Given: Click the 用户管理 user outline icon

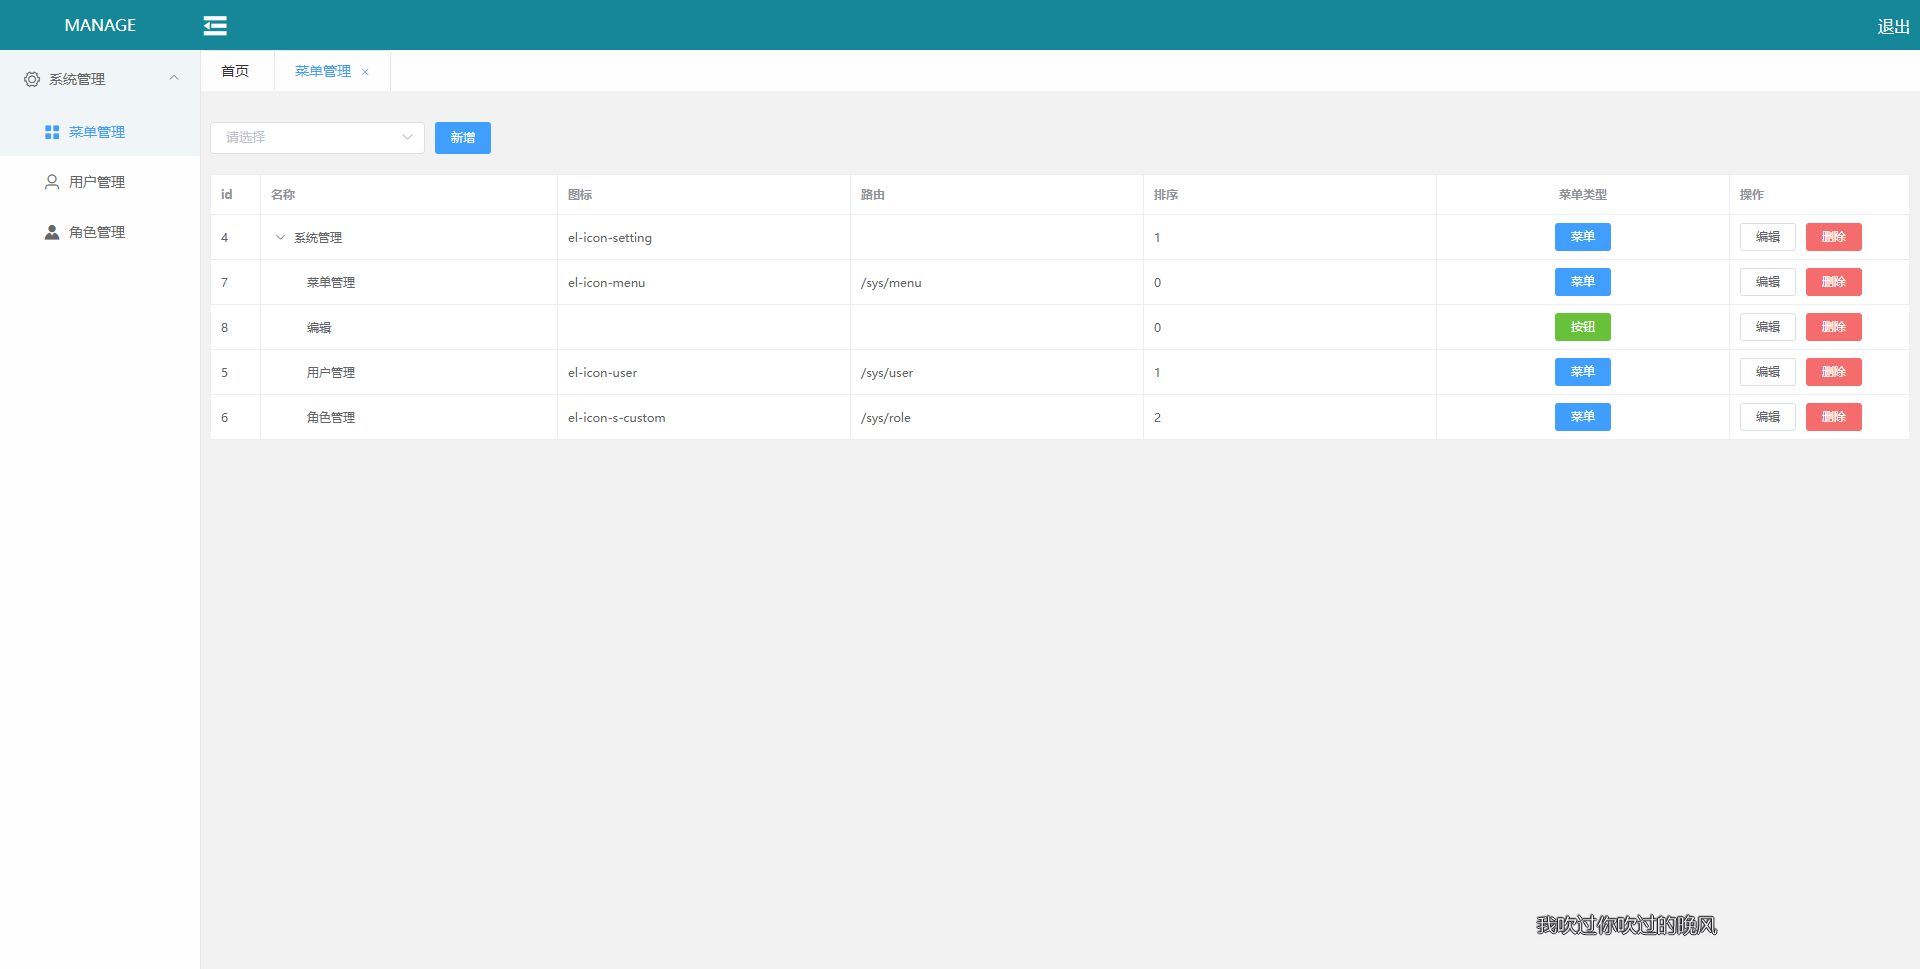Looking at the screenshot, I should pos(52,182).
